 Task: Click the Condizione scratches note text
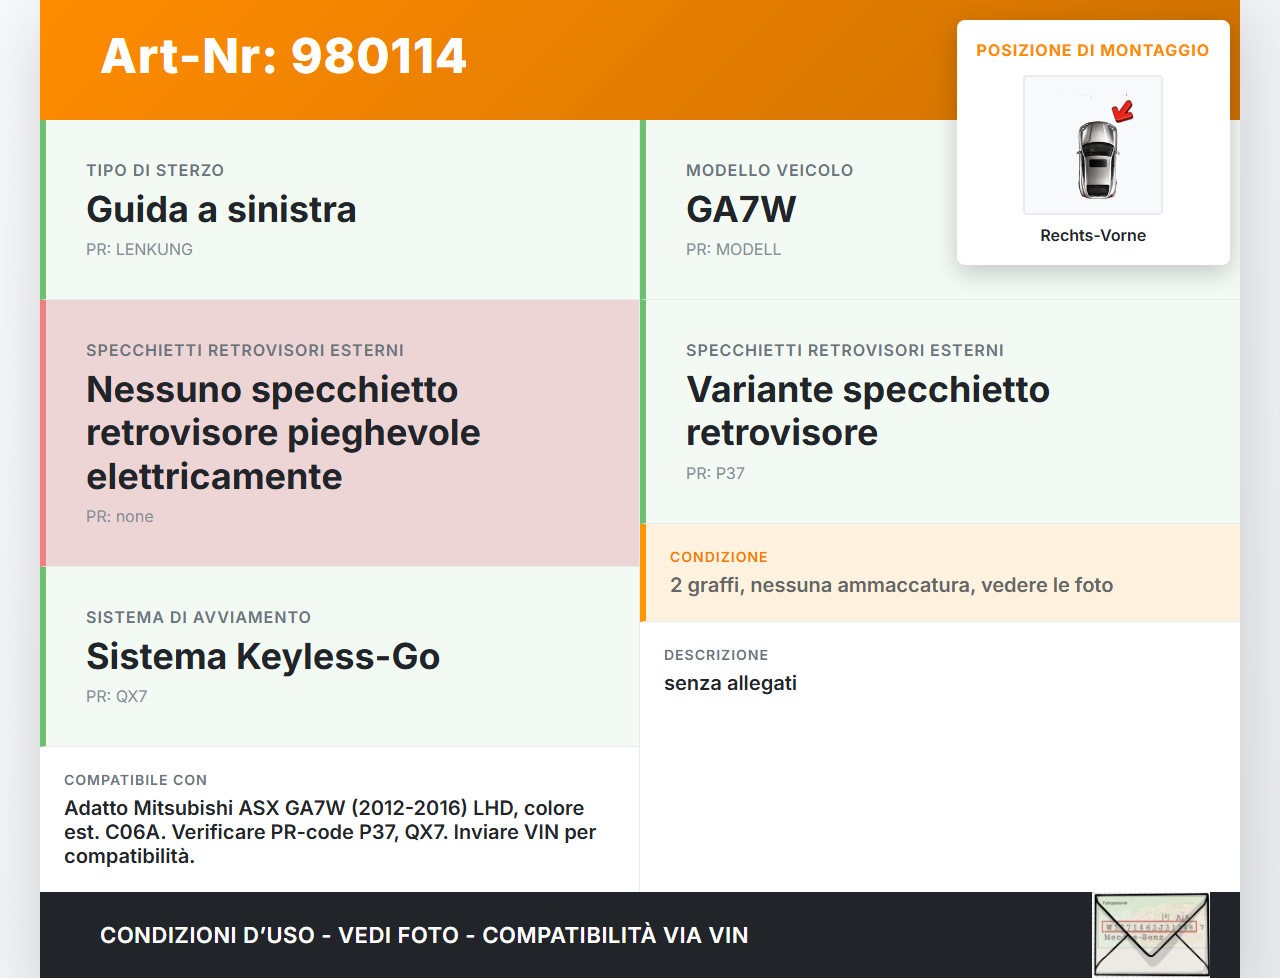click(891, 585)
